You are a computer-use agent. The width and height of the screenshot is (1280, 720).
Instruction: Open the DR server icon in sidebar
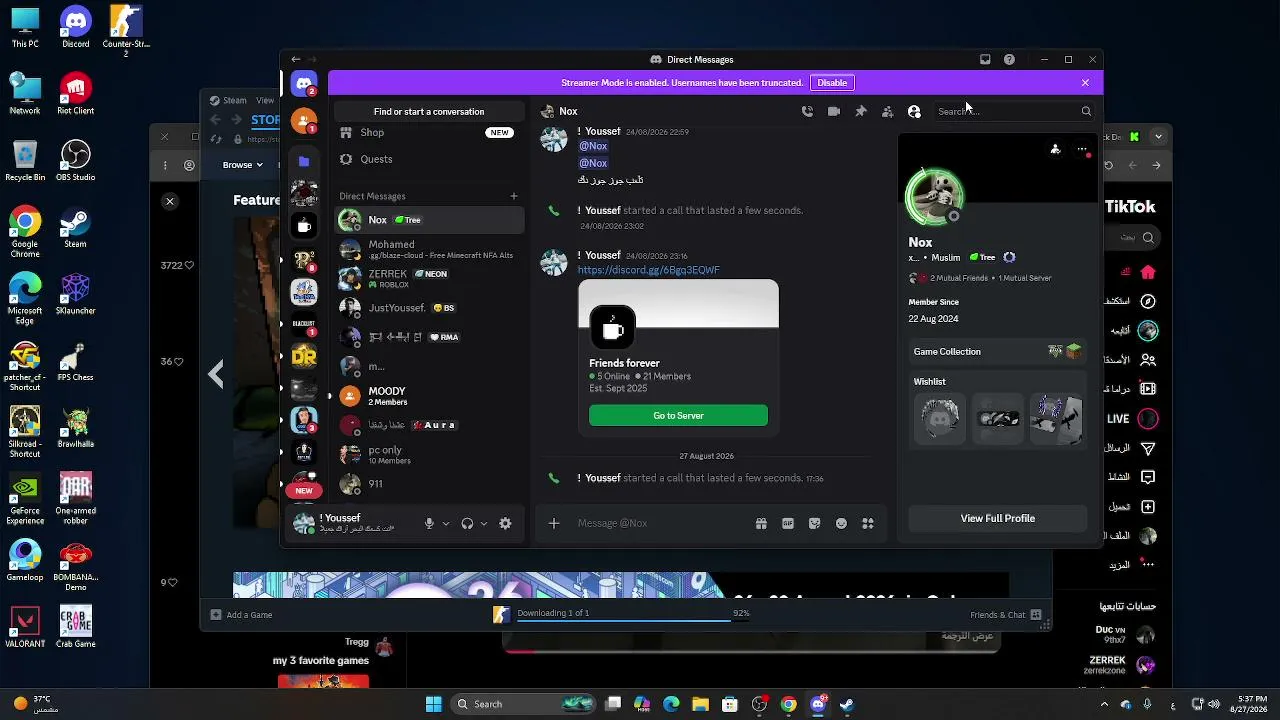click(304, 357)
